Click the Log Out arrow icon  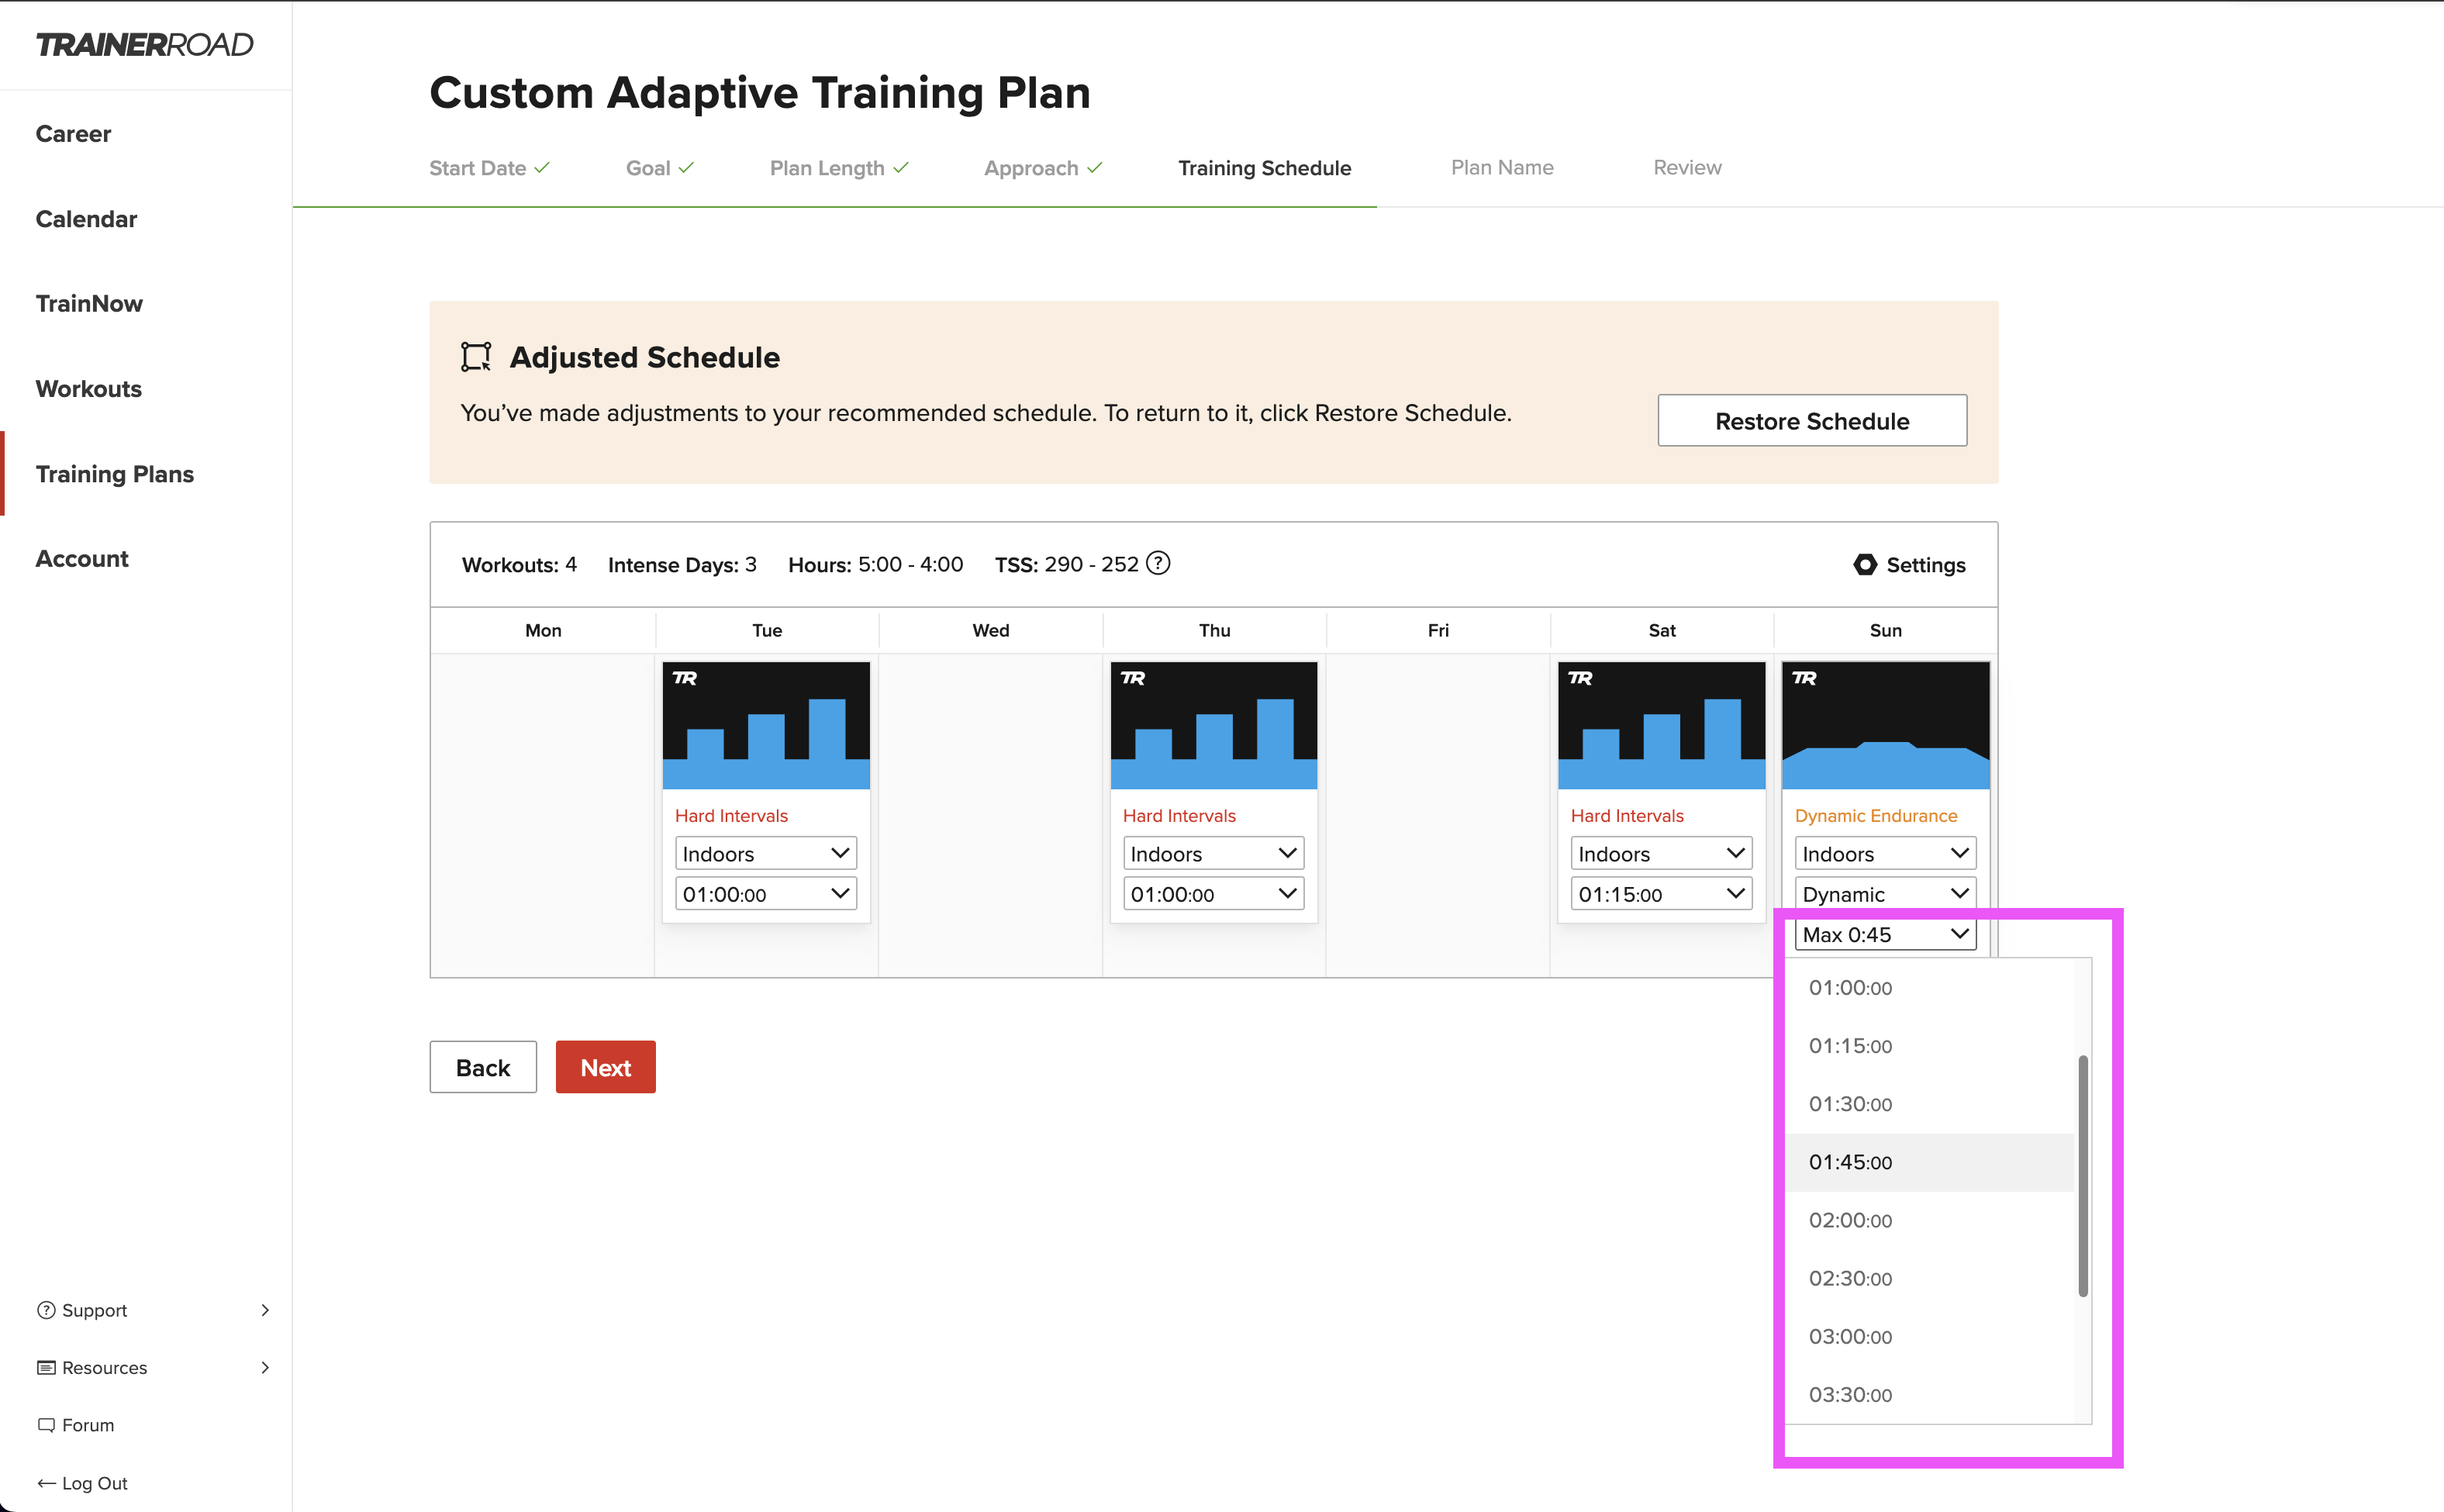tap(46, 1483)
